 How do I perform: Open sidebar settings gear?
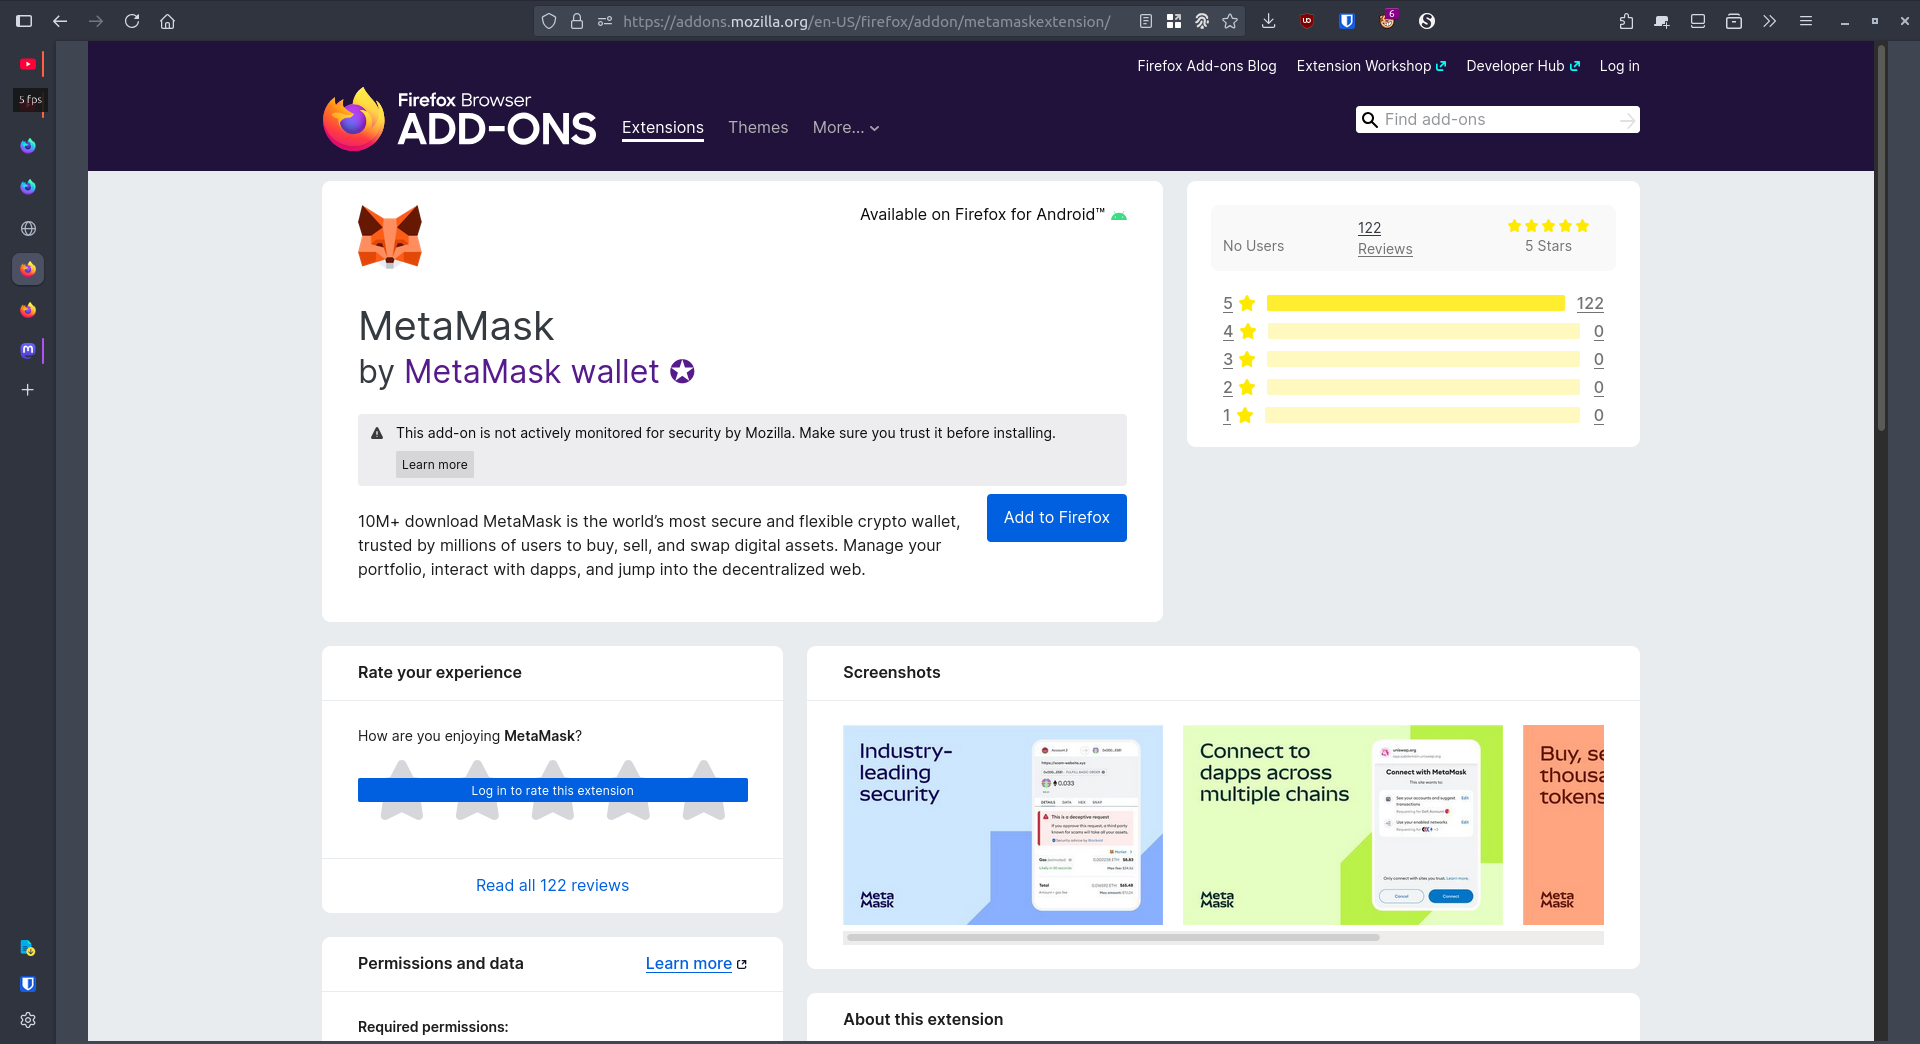[x=28, y=1020]
